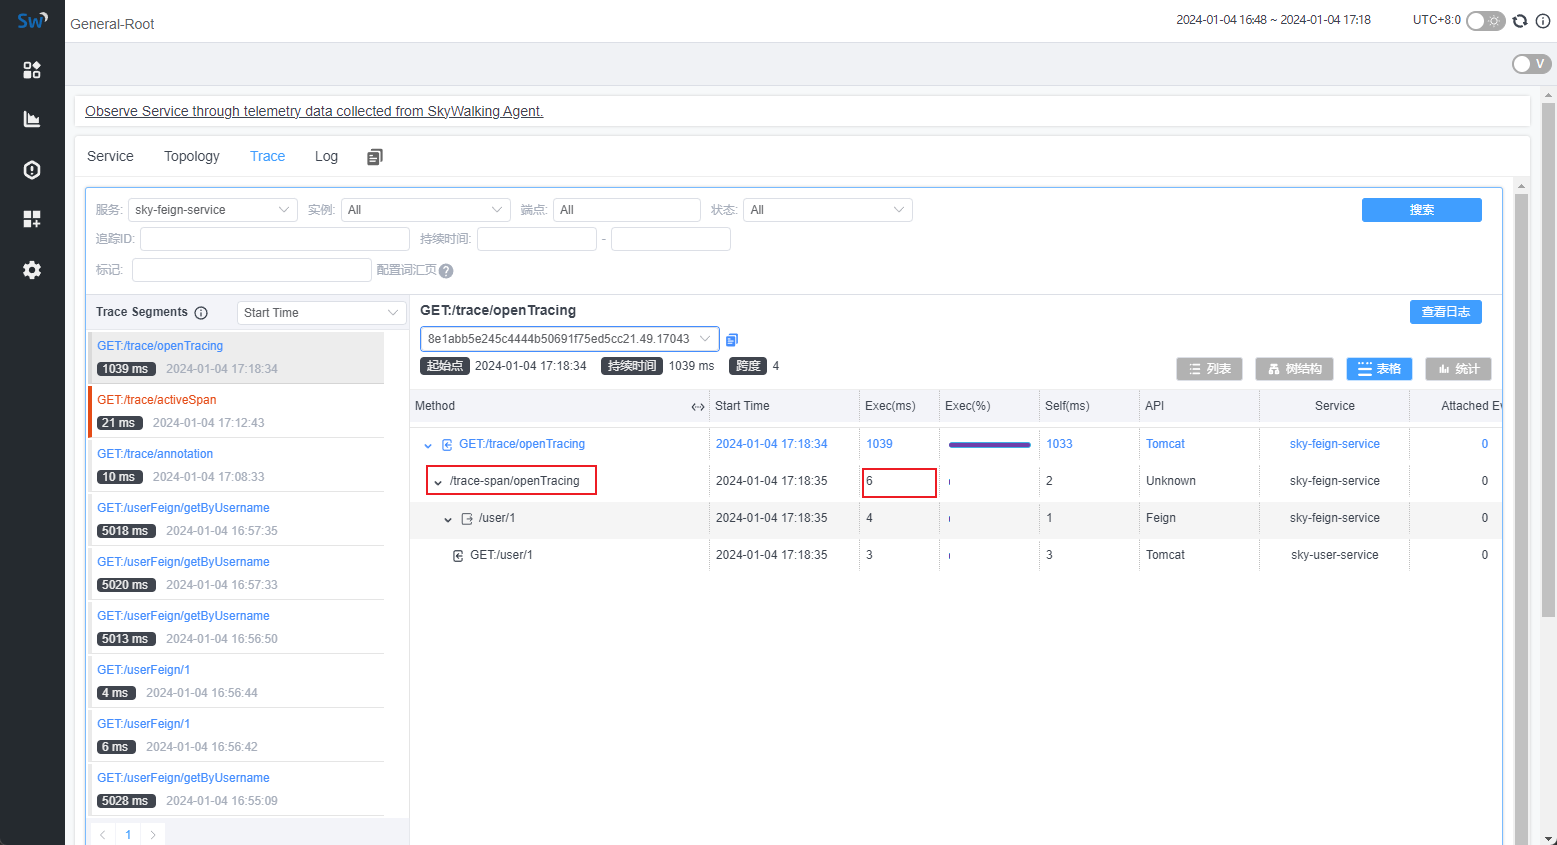Toggle the theme switch beside UTC+8:0
Viewport: 1557px width, 845px height.
(1485, 21)
